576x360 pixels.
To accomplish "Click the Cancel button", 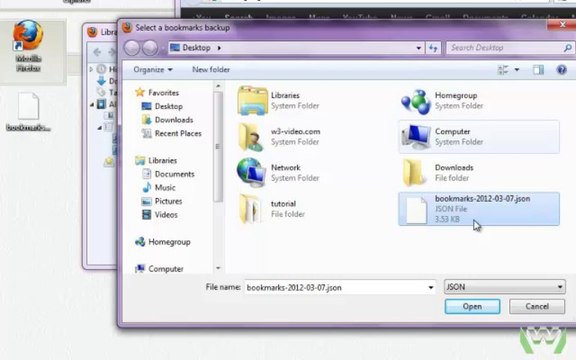I will [x=537, y=306].
